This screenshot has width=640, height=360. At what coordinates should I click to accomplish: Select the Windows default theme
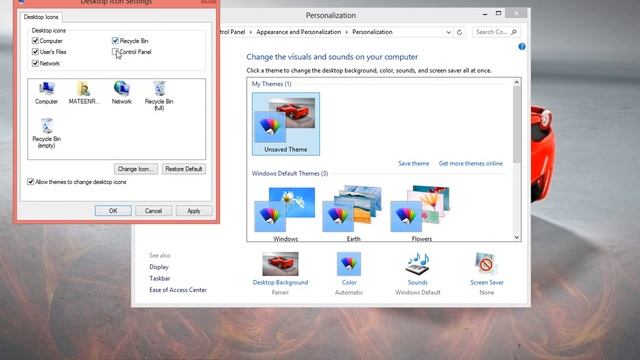click(x=285, y=213)
